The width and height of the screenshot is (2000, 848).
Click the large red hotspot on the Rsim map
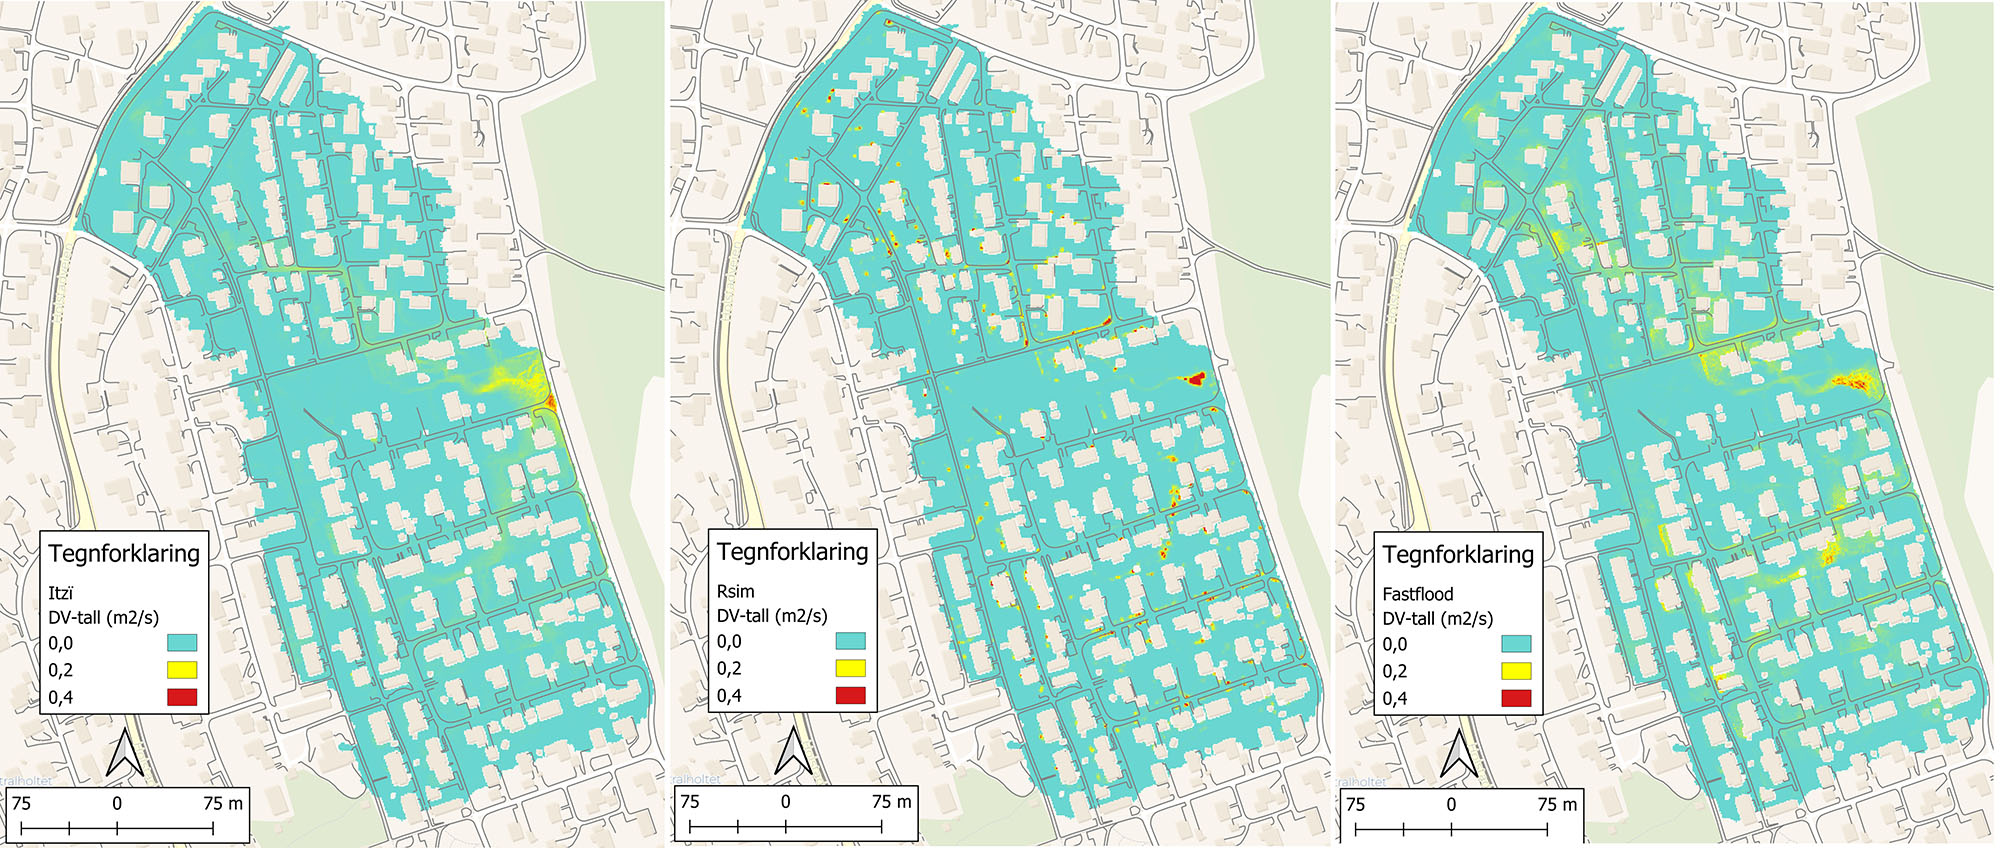pos(1195,378)
